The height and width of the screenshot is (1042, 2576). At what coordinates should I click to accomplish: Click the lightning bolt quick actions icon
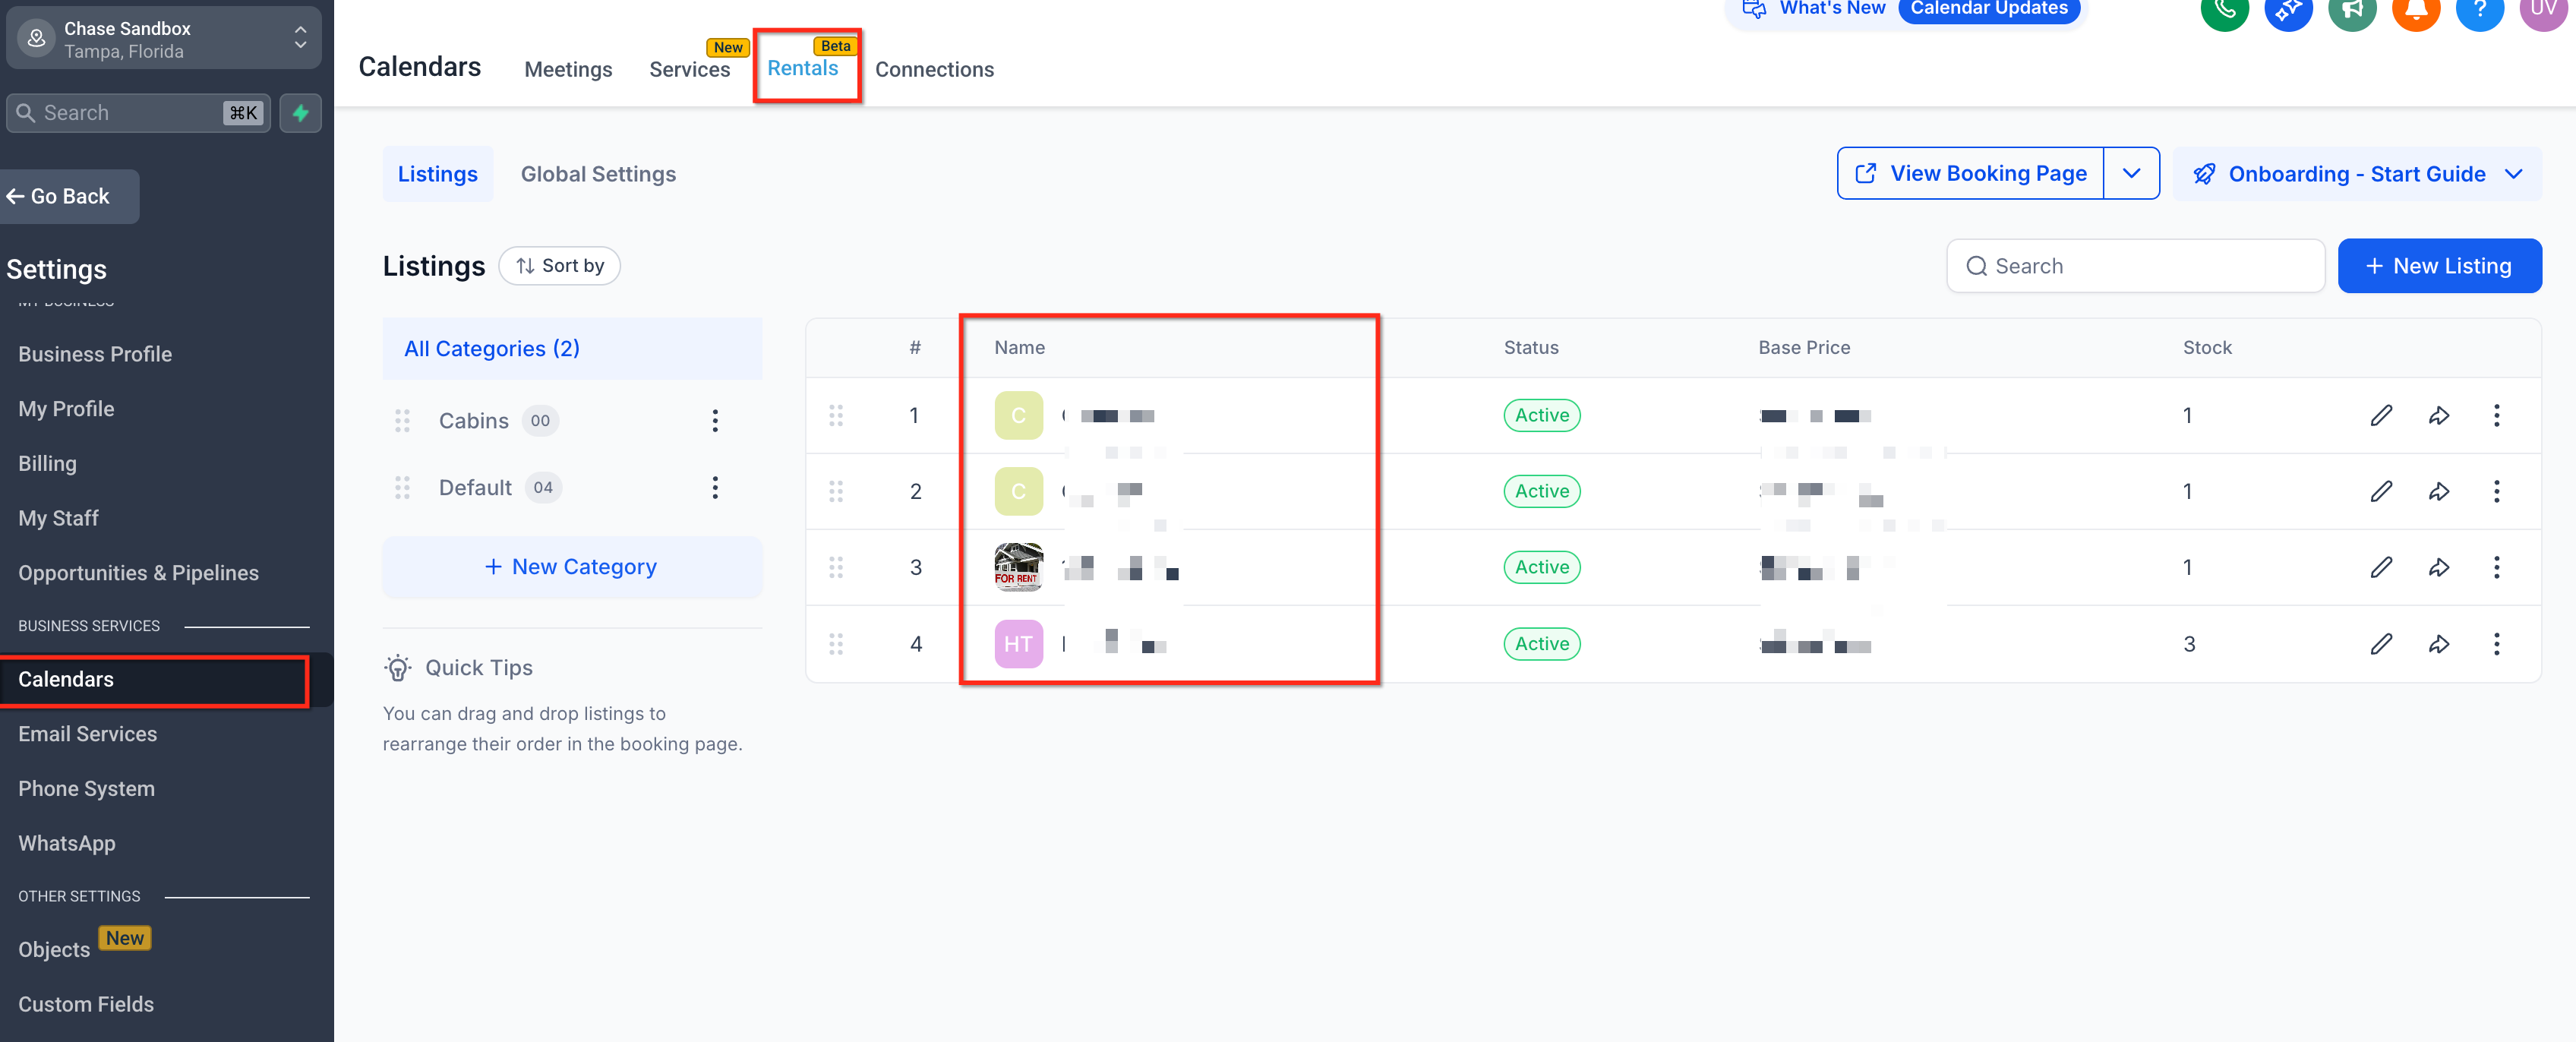300,113
